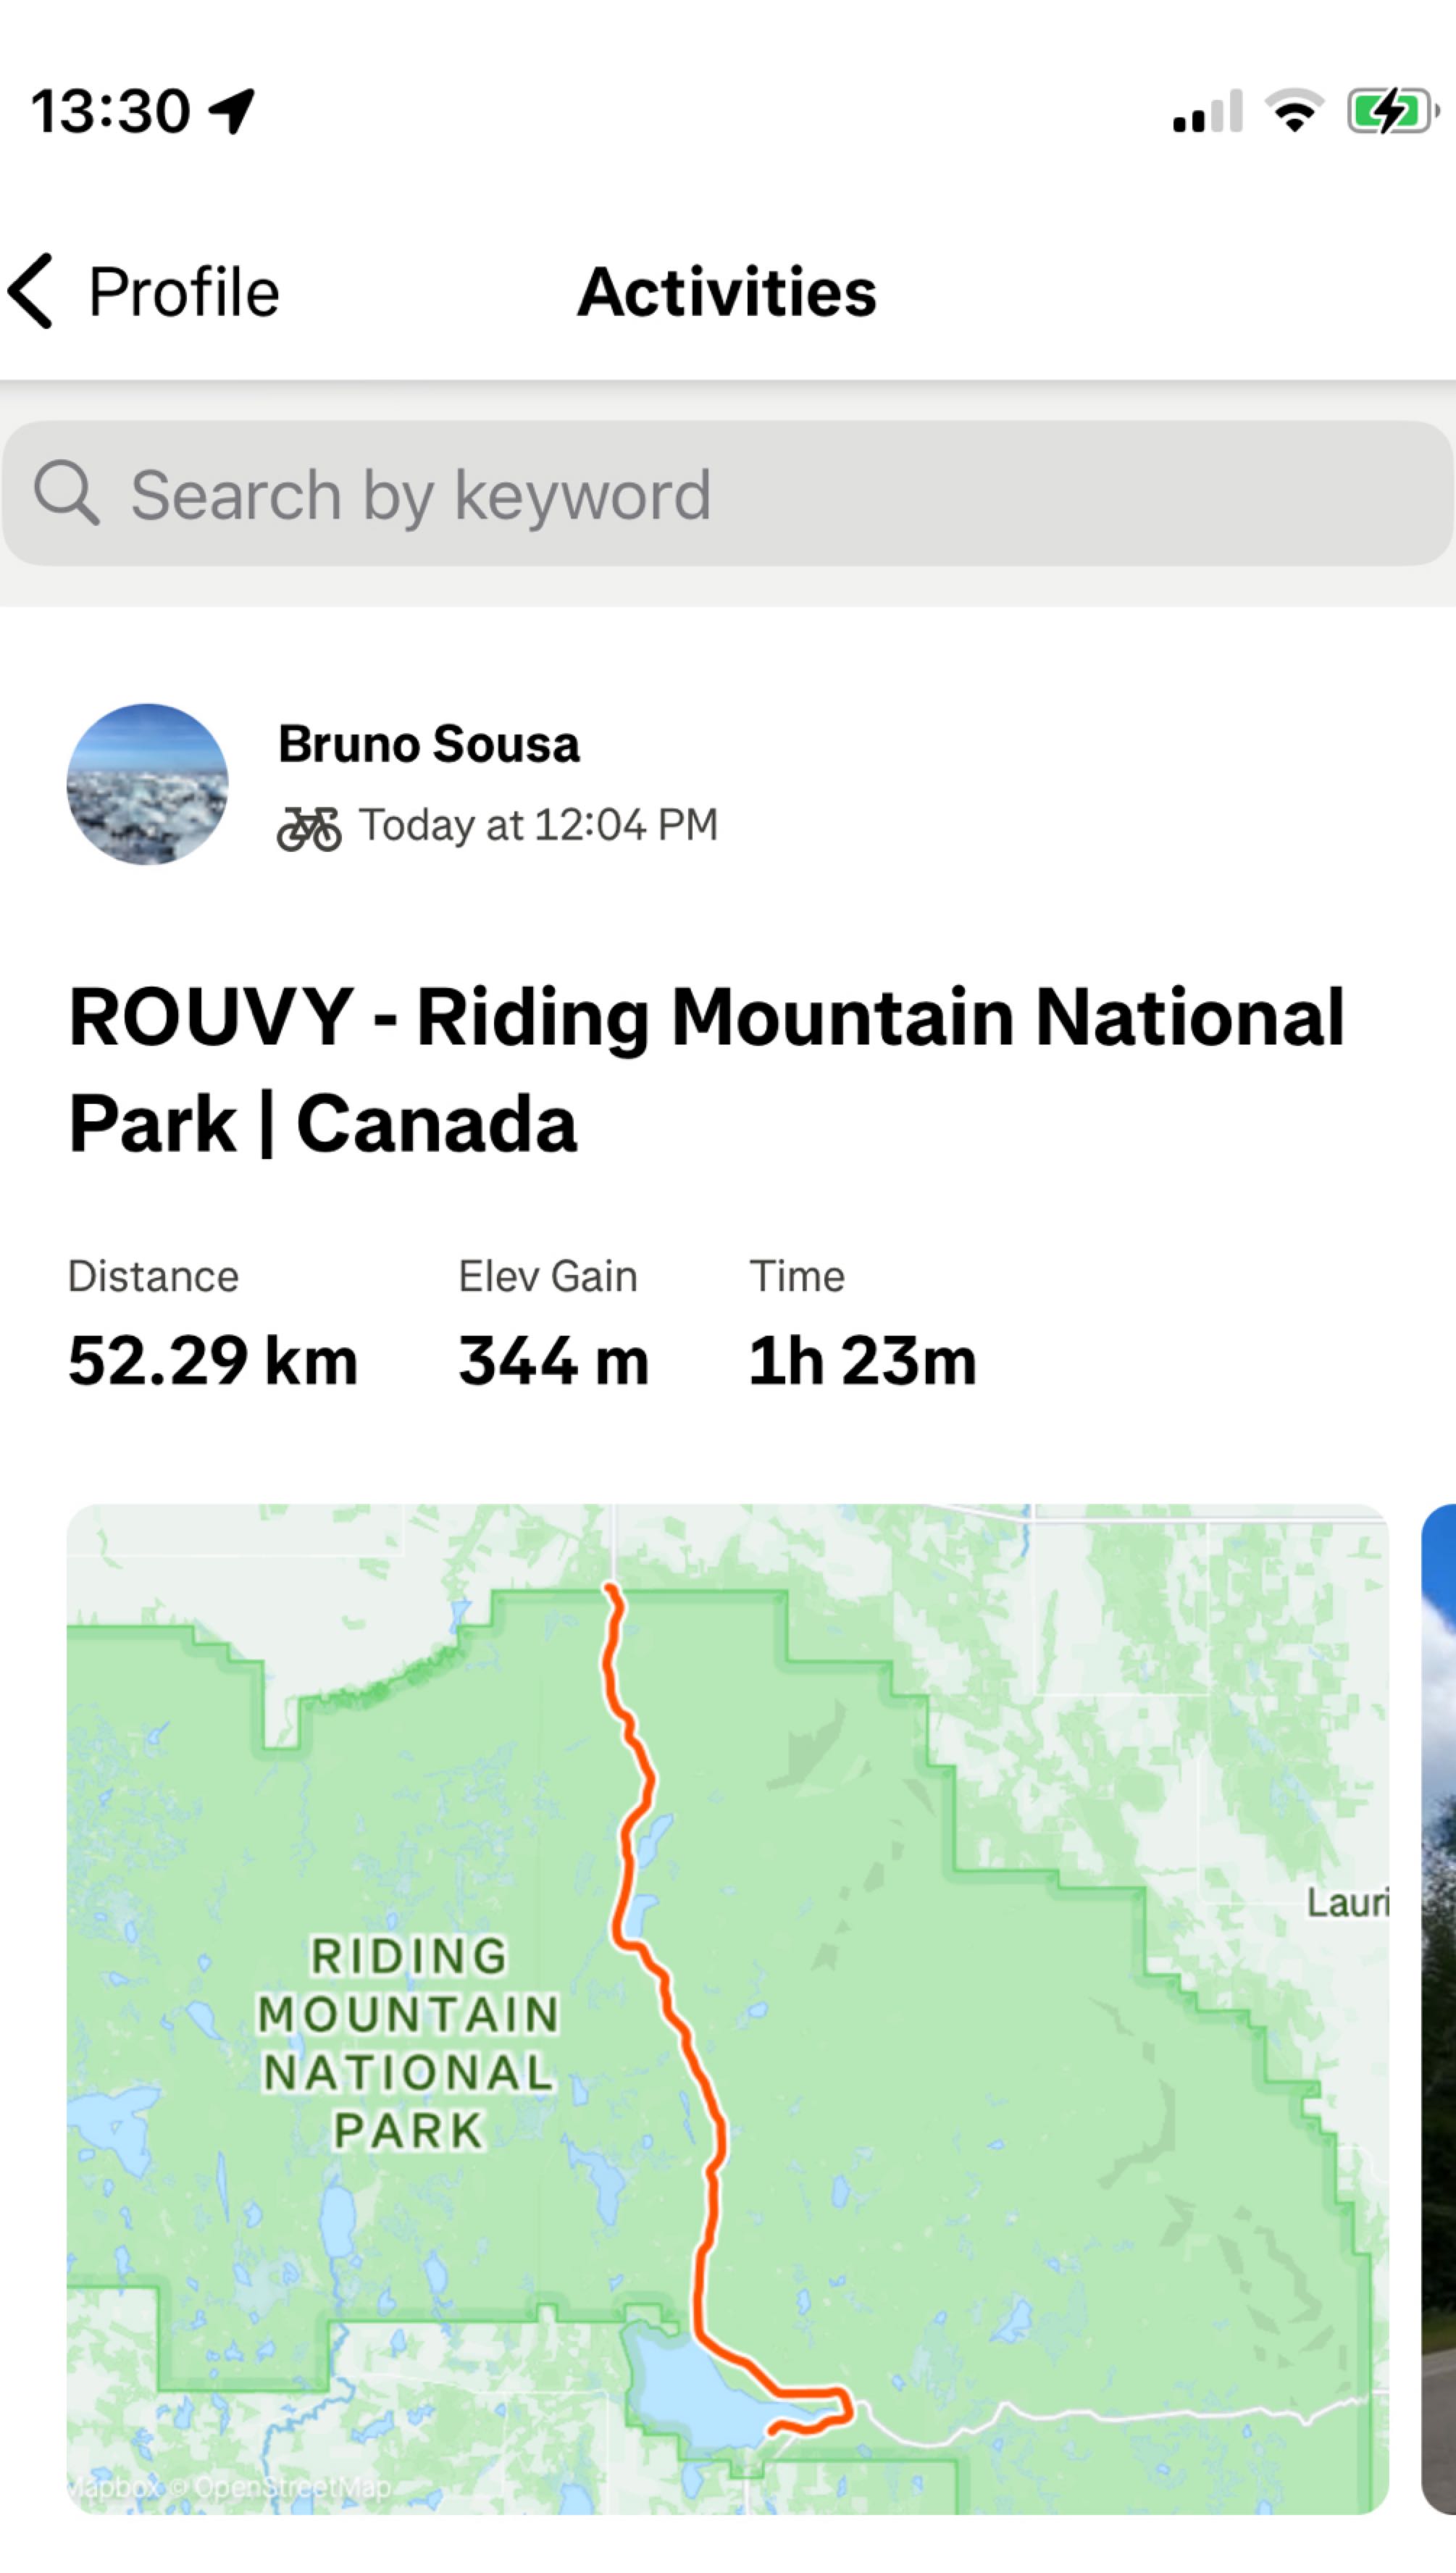Screen dimensions: 1456x2573
Task: Tap the Today at 12:04 PM timestamp
Action: 538,825
